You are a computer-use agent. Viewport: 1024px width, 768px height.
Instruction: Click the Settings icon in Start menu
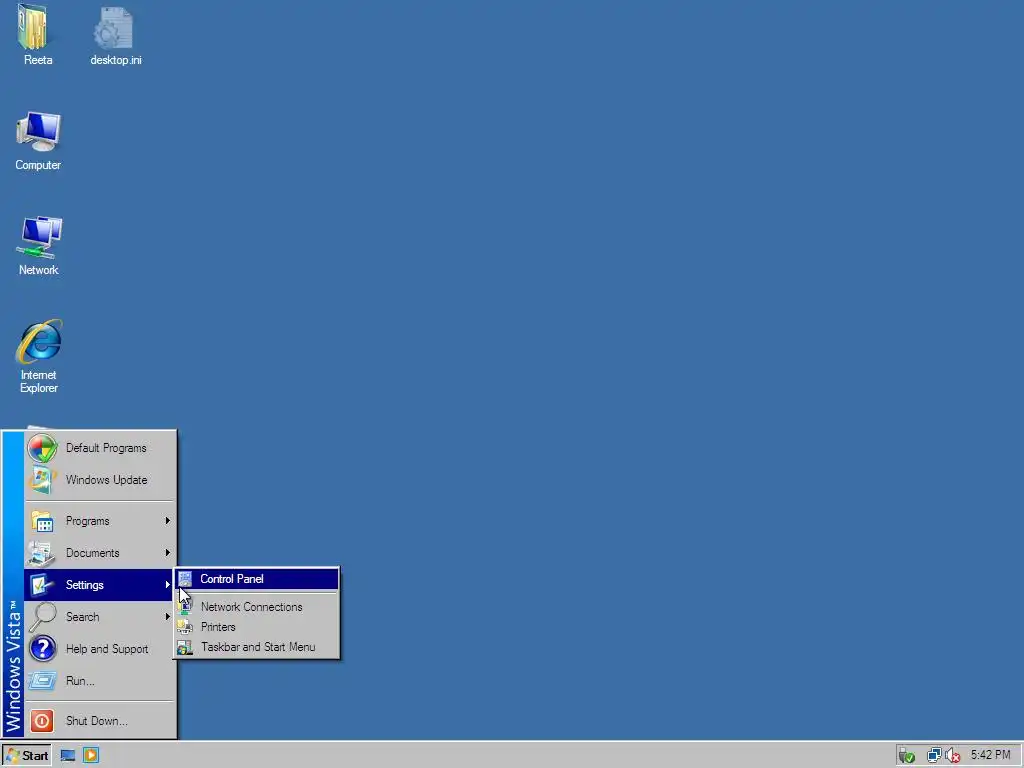point(42,585)
